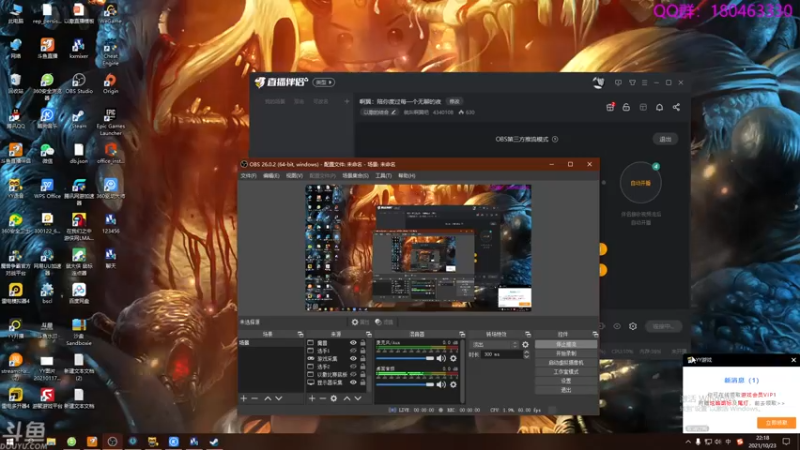Screen dimensions: 800x450
Task: Adjust the 麦克风/Aux volume slider
Action: (405, 359)
